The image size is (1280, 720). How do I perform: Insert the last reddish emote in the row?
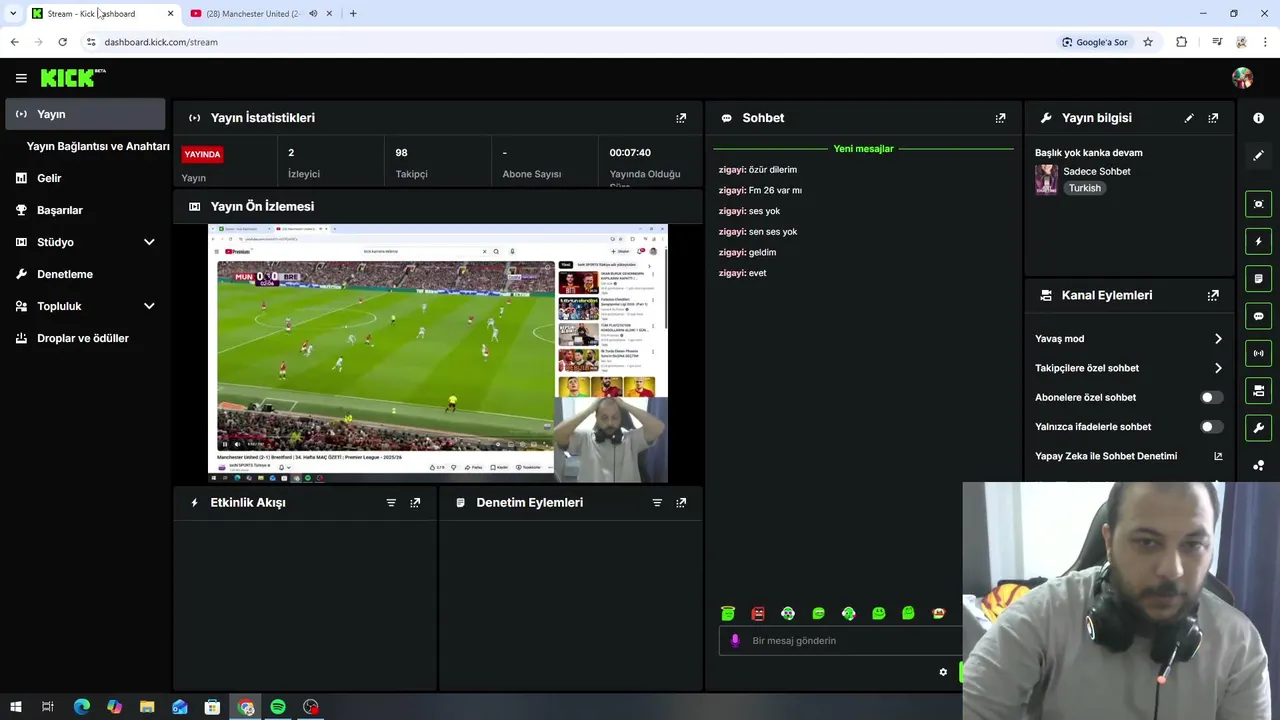(x=938, y=613)
